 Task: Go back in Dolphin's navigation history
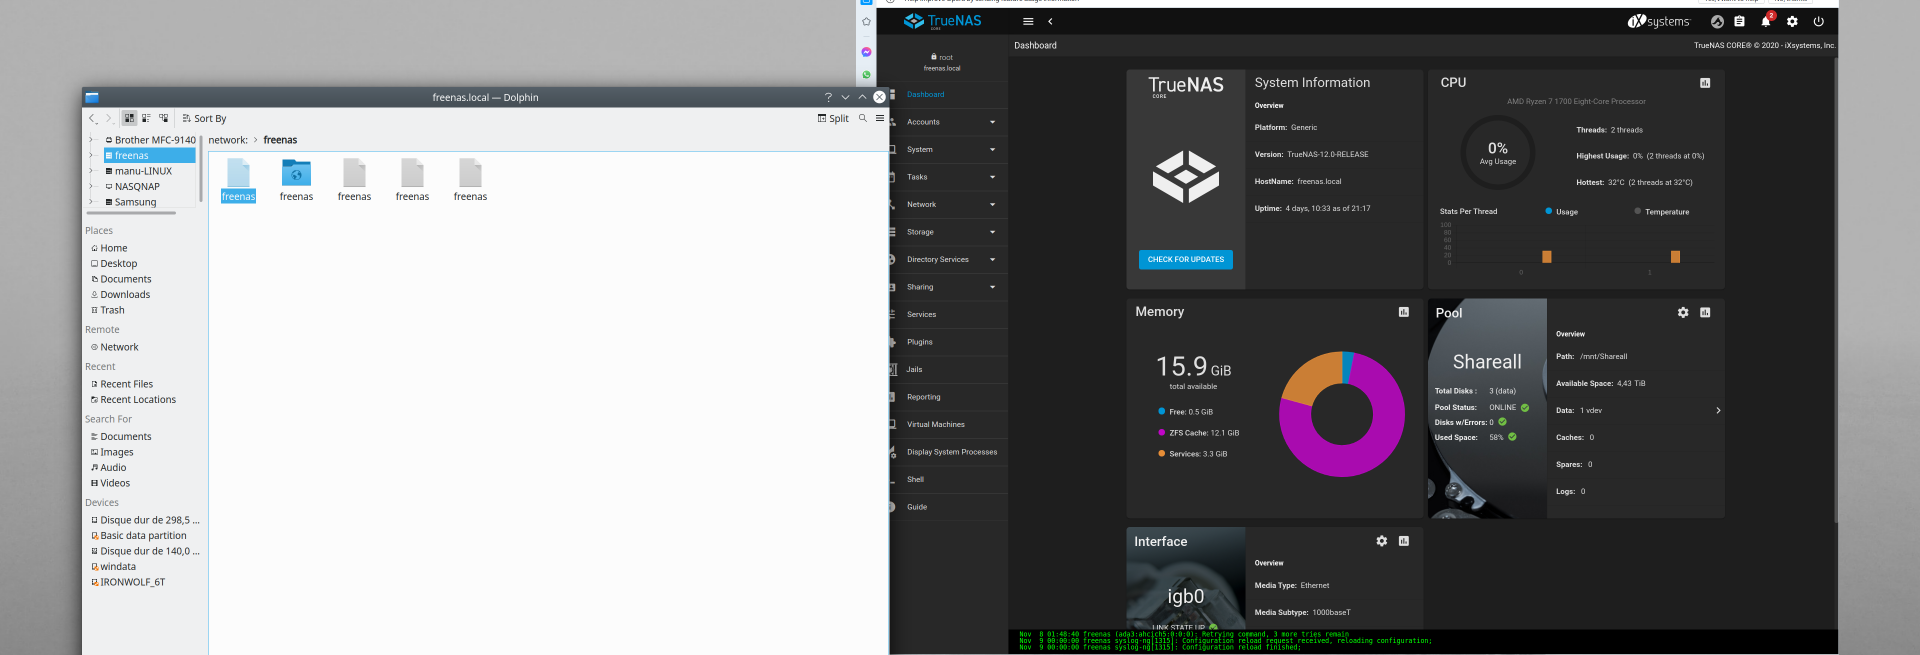93,118
